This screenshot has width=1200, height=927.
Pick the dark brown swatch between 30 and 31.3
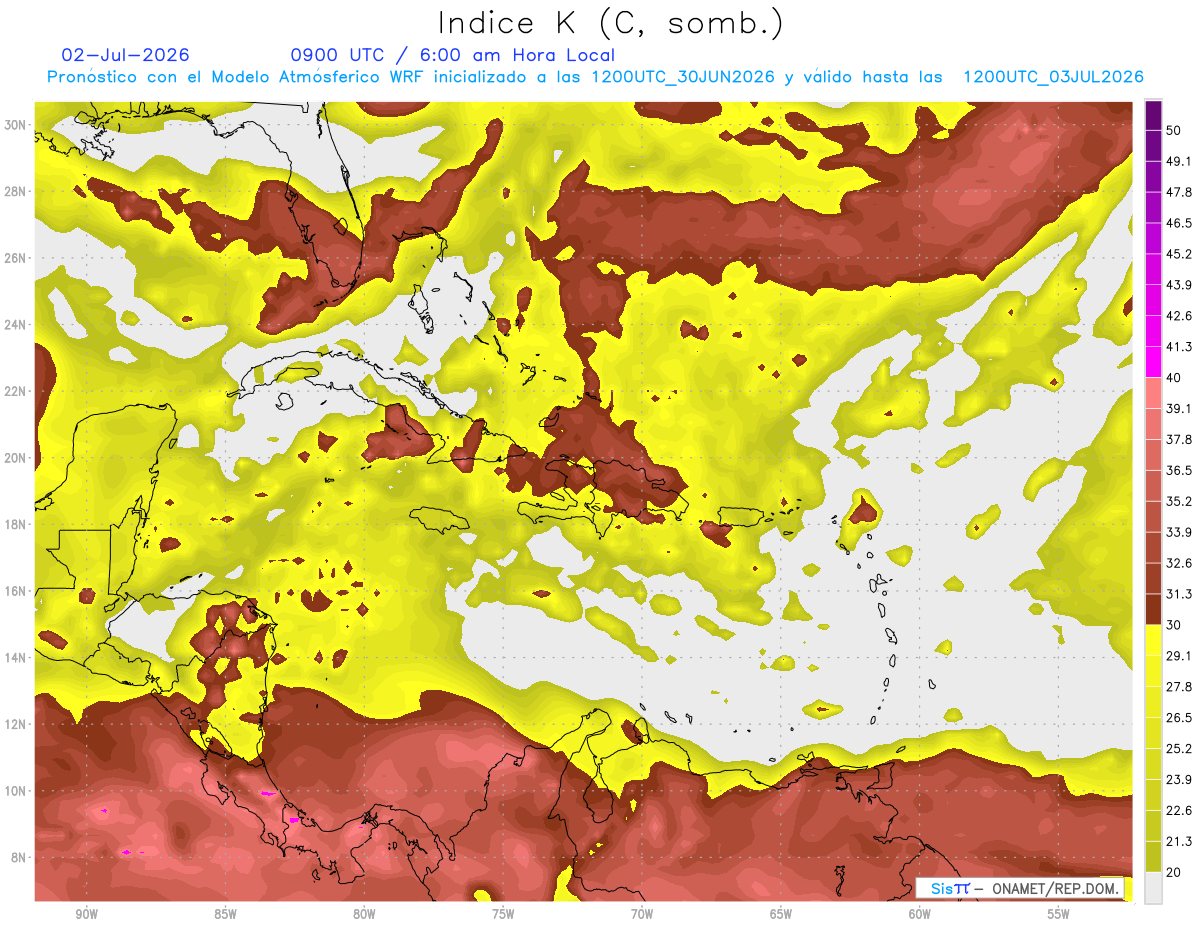(x=1153, y=609)
